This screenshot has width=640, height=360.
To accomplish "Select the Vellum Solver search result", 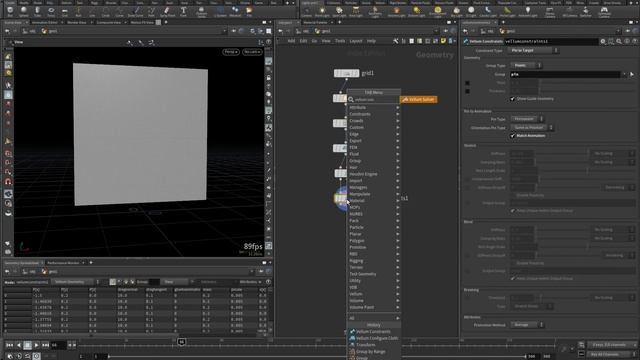I will click(x=418, y=100).
